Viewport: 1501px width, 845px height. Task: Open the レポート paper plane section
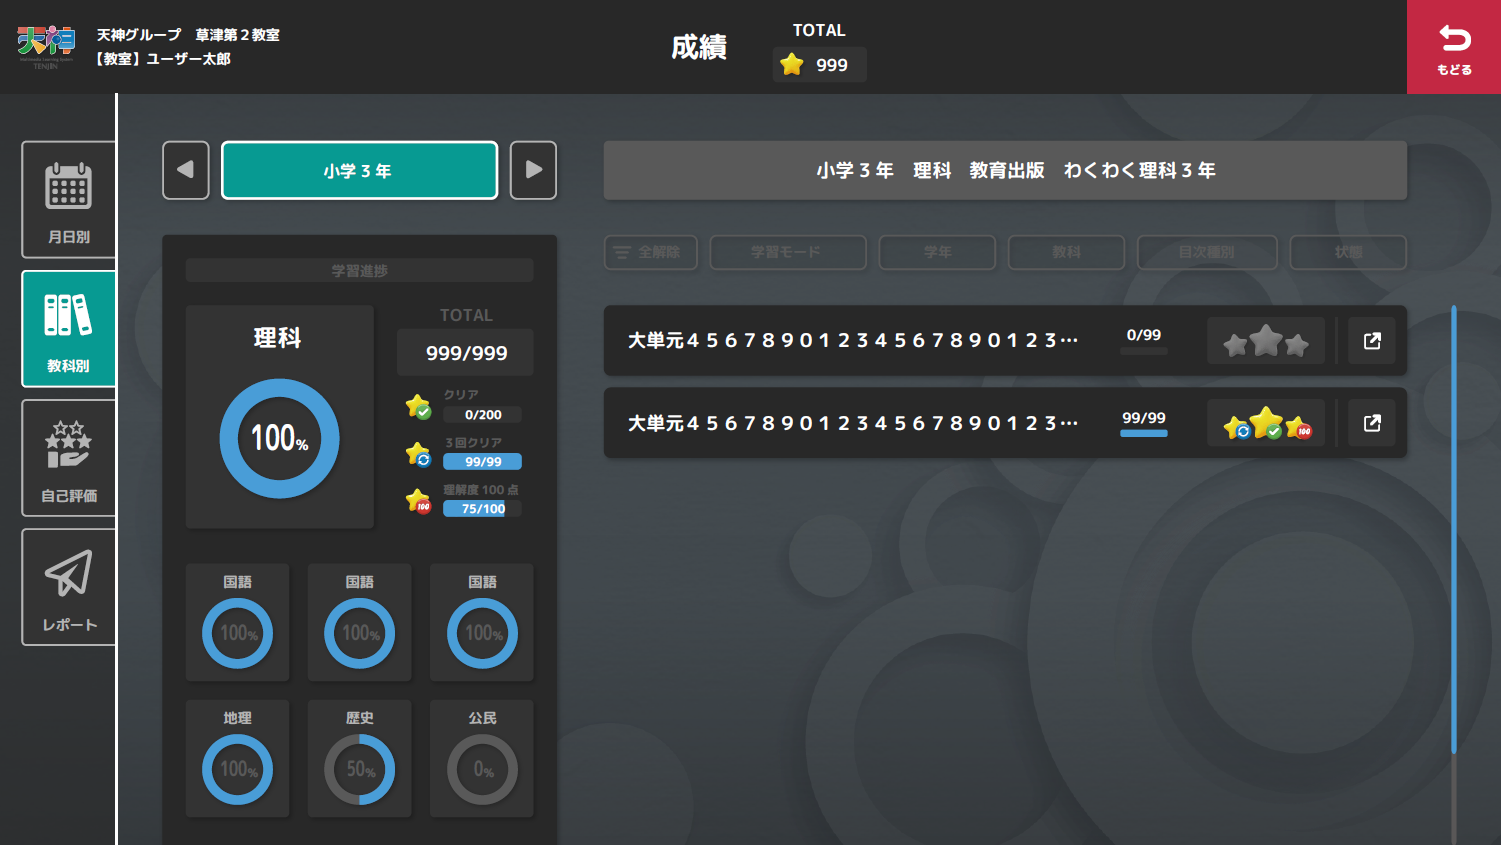(68, 587)
